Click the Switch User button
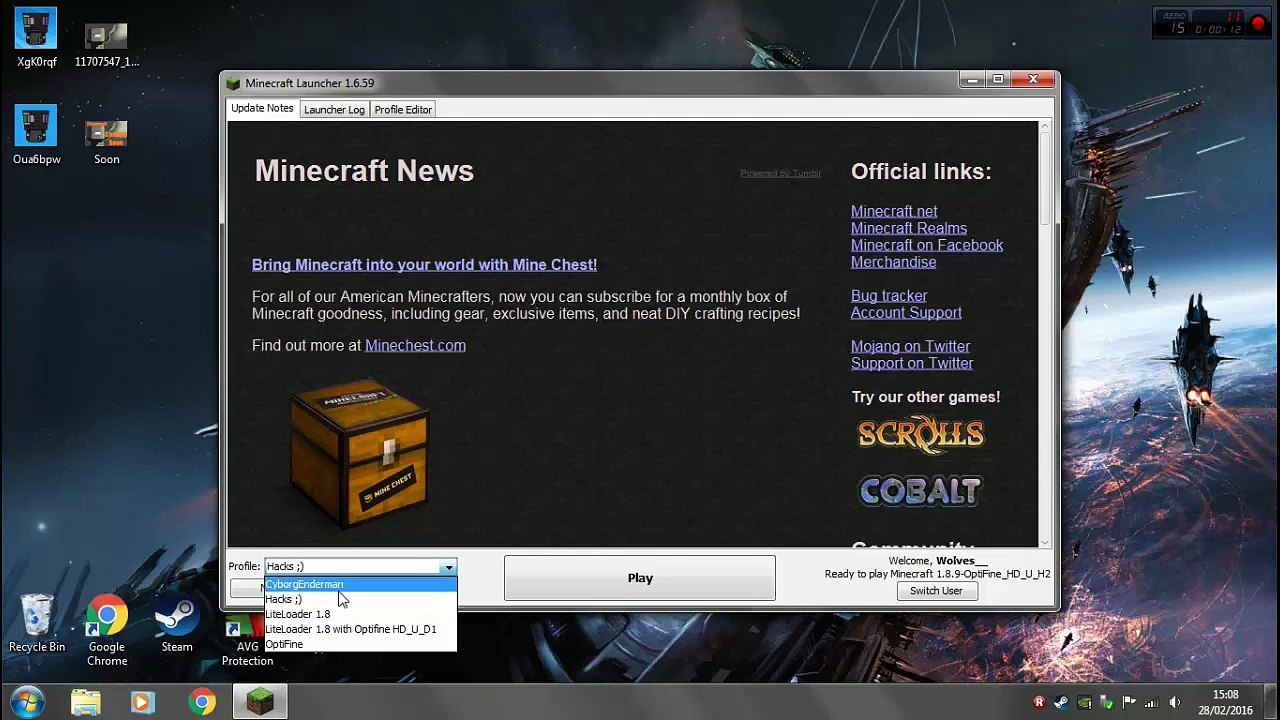The height and width of the screenshot is (720, 1280). 936,591
